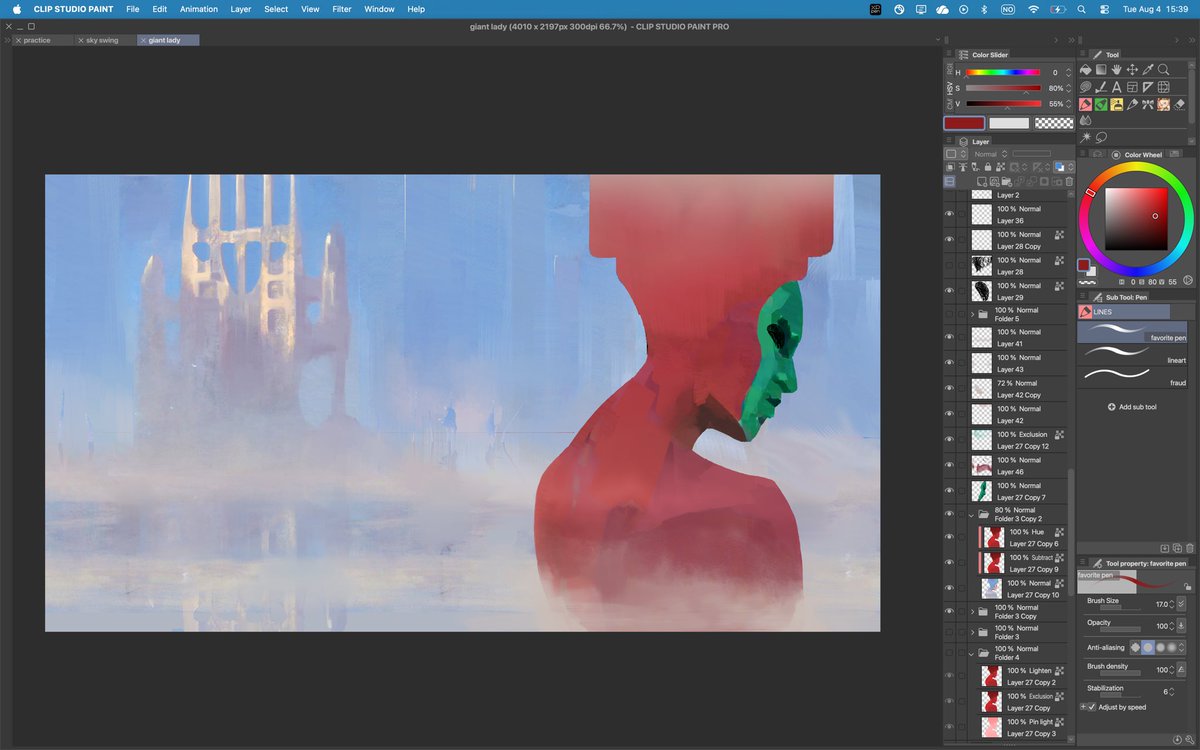This screenshot has width=1200, height=750.
Task: Click the Saturation slider bar
Action: click(1002, 89)
